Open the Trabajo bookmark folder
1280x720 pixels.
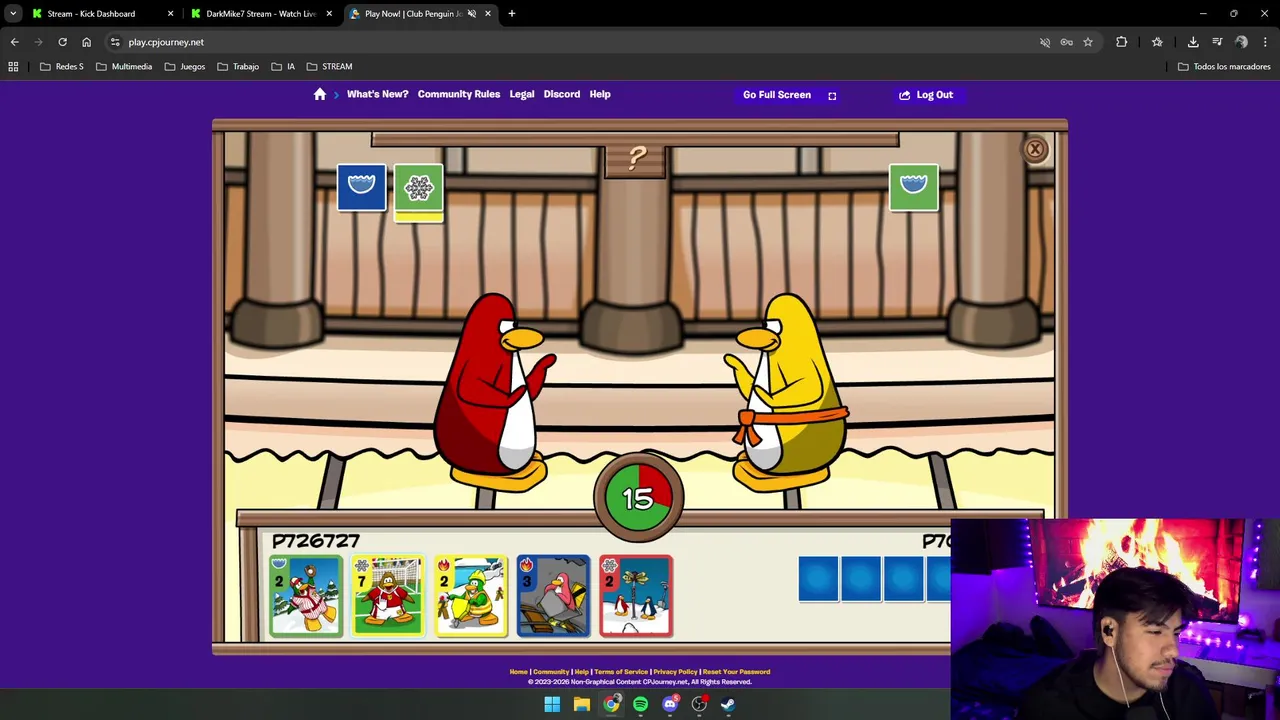coord(239,67)
